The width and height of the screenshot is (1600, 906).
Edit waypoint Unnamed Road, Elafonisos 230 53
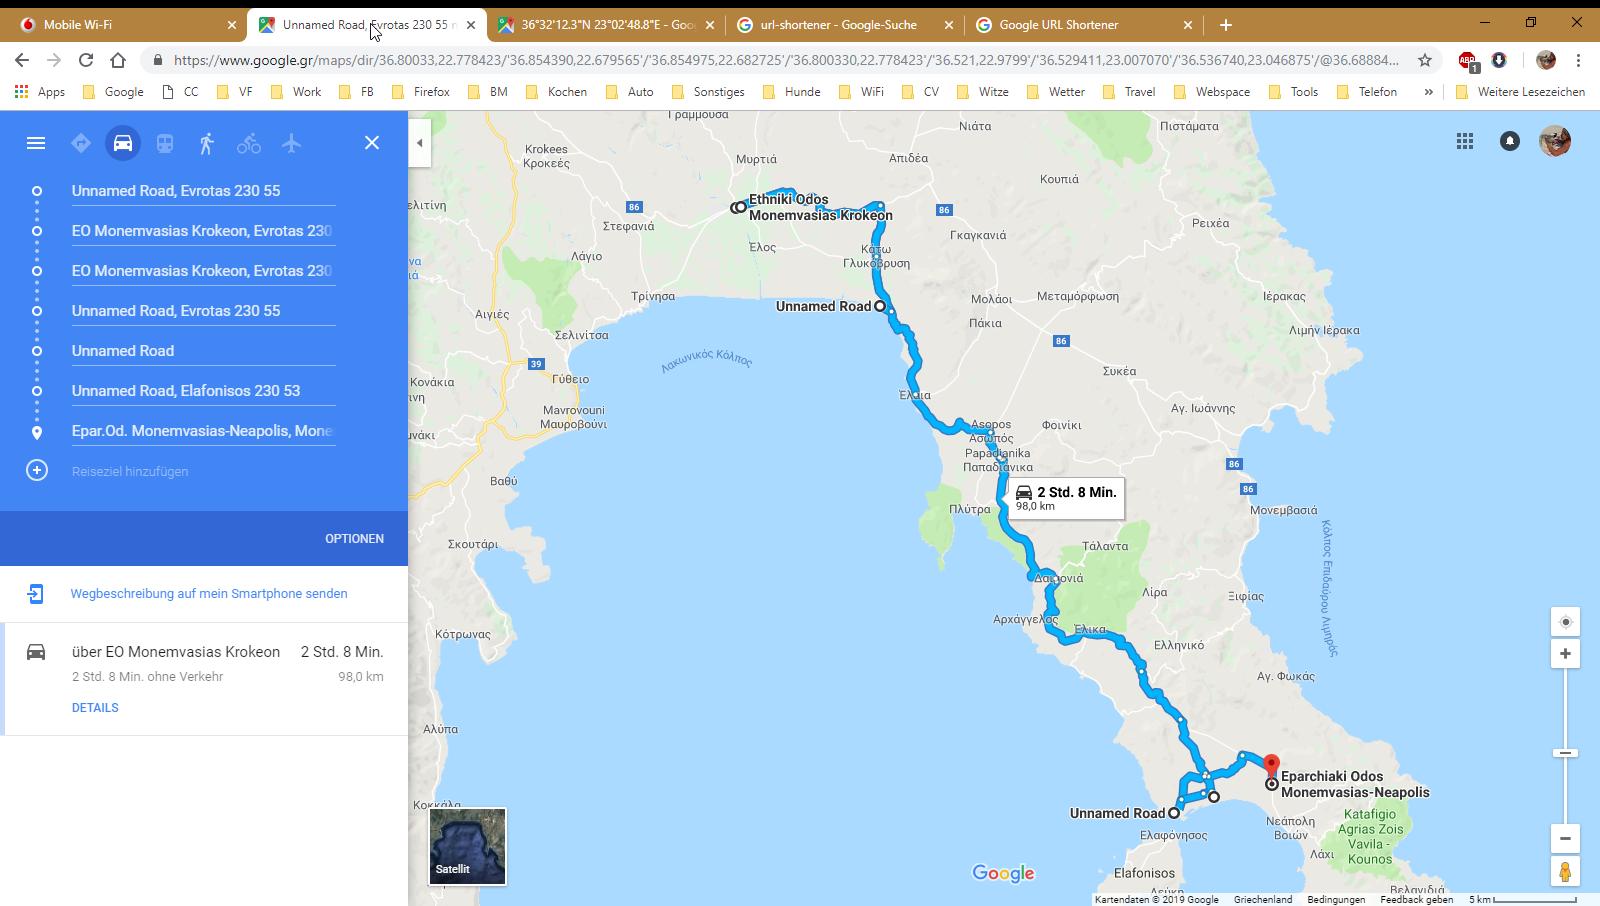(x=203, y=391)
